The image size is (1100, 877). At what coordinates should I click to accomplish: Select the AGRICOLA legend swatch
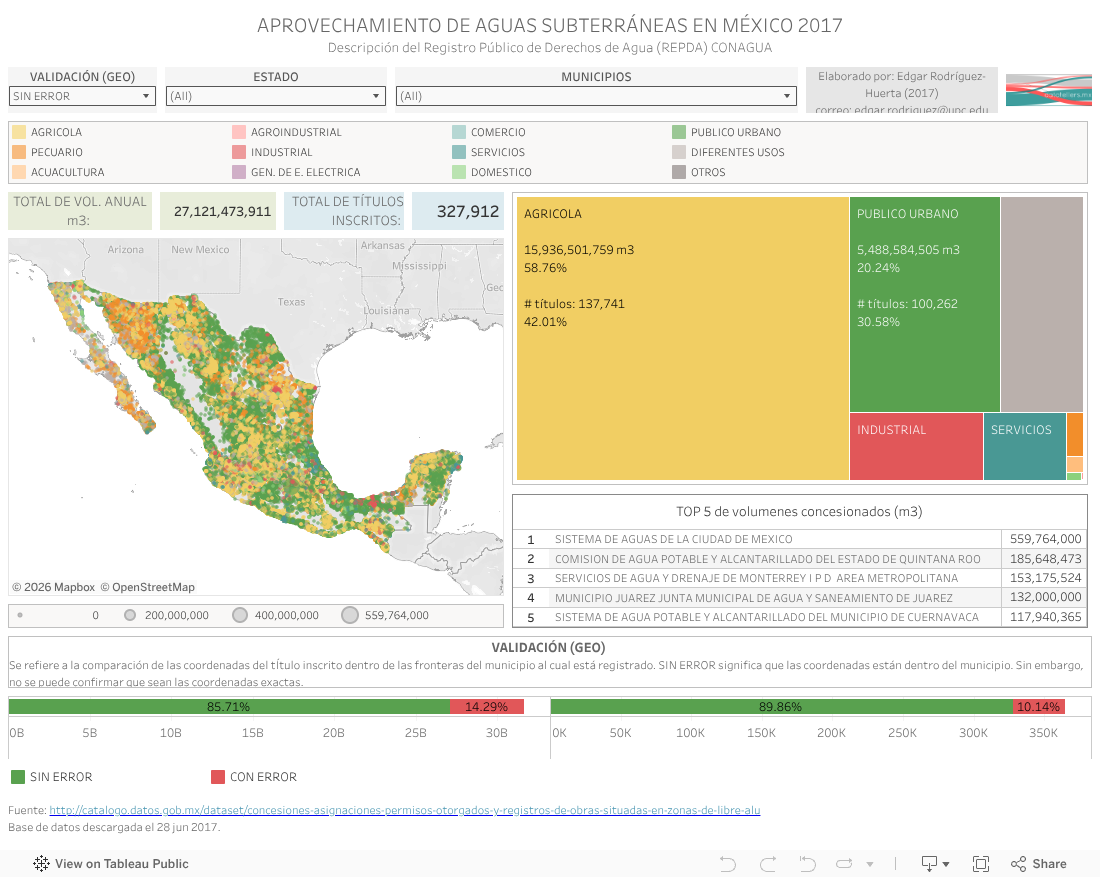pyautogui.click(x=19, y=132)
